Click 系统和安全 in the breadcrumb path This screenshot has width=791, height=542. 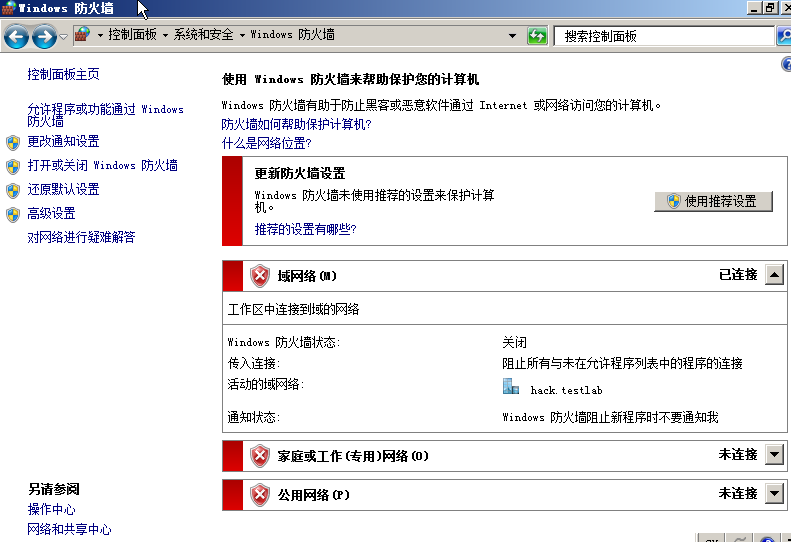203,35
